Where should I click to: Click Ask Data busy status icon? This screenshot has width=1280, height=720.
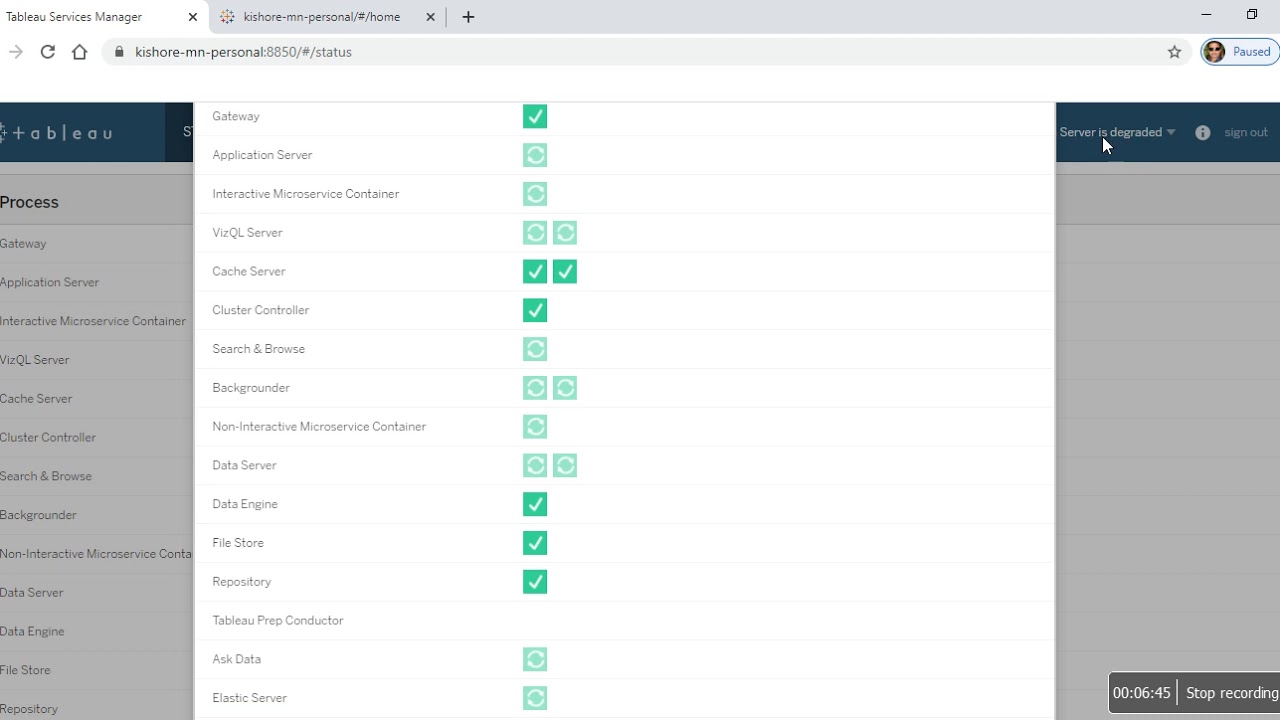535,659
